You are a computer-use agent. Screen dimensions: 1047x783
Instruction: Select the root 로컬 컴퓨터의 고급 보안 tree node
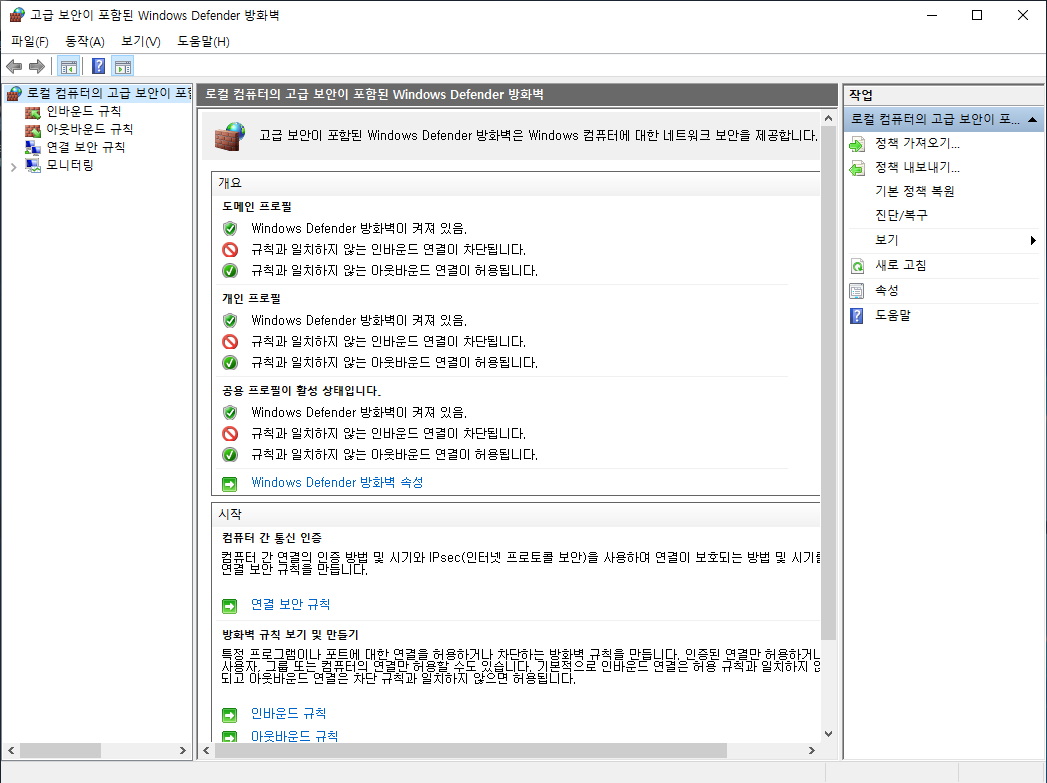109,93
